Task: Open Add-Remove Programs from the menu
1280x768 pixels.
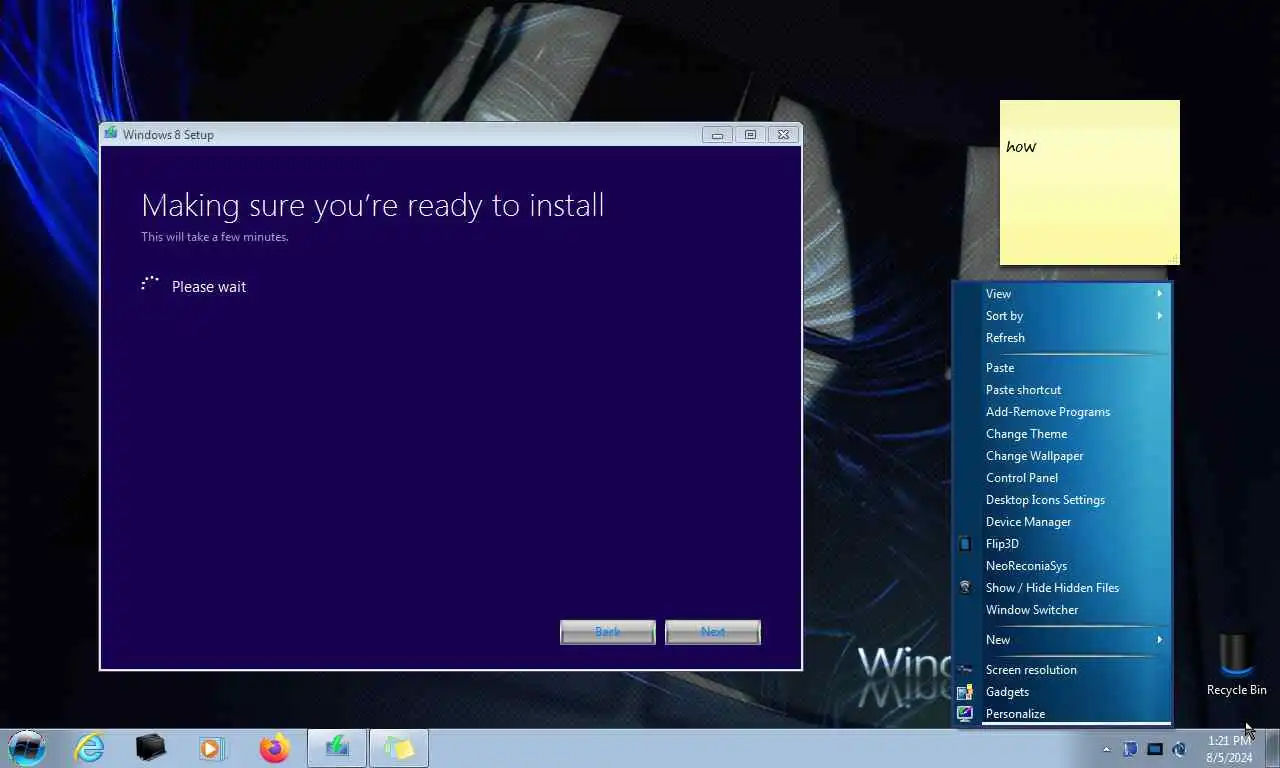Action: point(1061,412)
